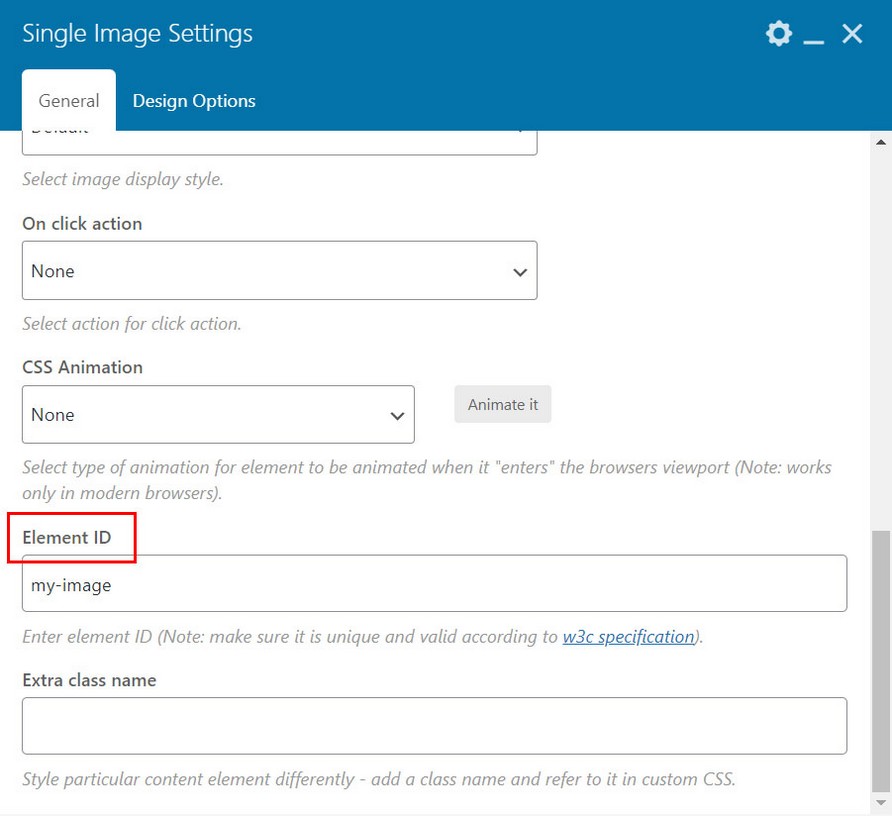Screen dimensions: 892x816
Task: Close the Single Image Settings dialog
Action: pyautogui.click(x=852, y=34)
